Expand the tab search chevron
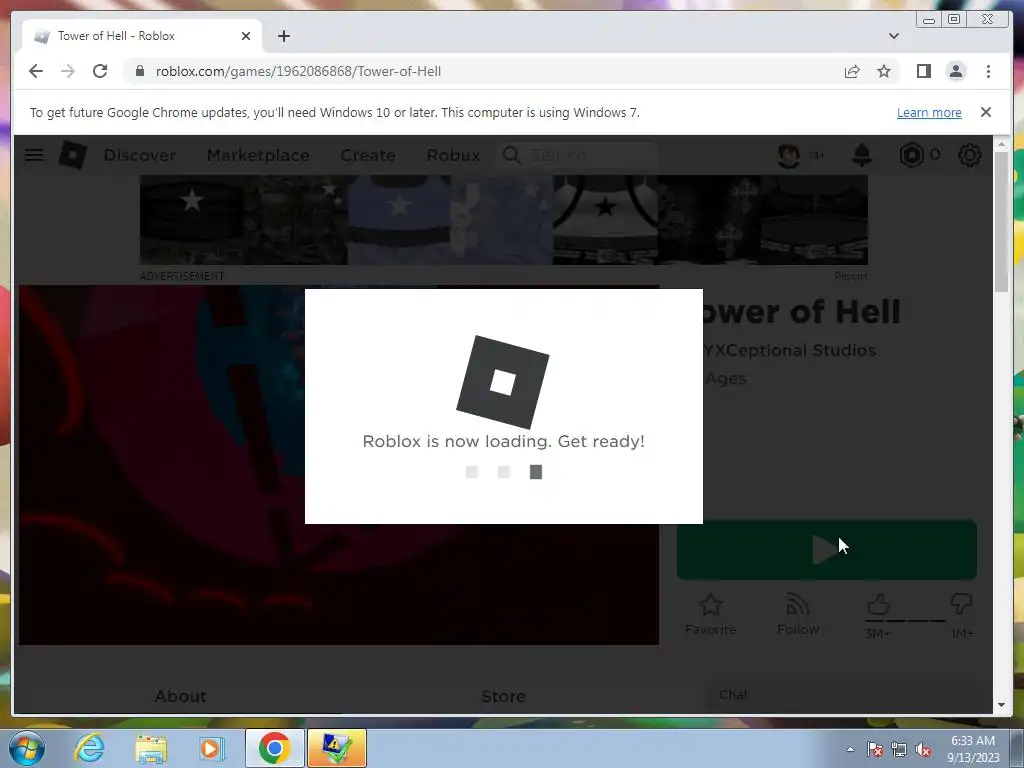Image resolution: width=1024 pixels, height=768 pixels. pos(893,36)
